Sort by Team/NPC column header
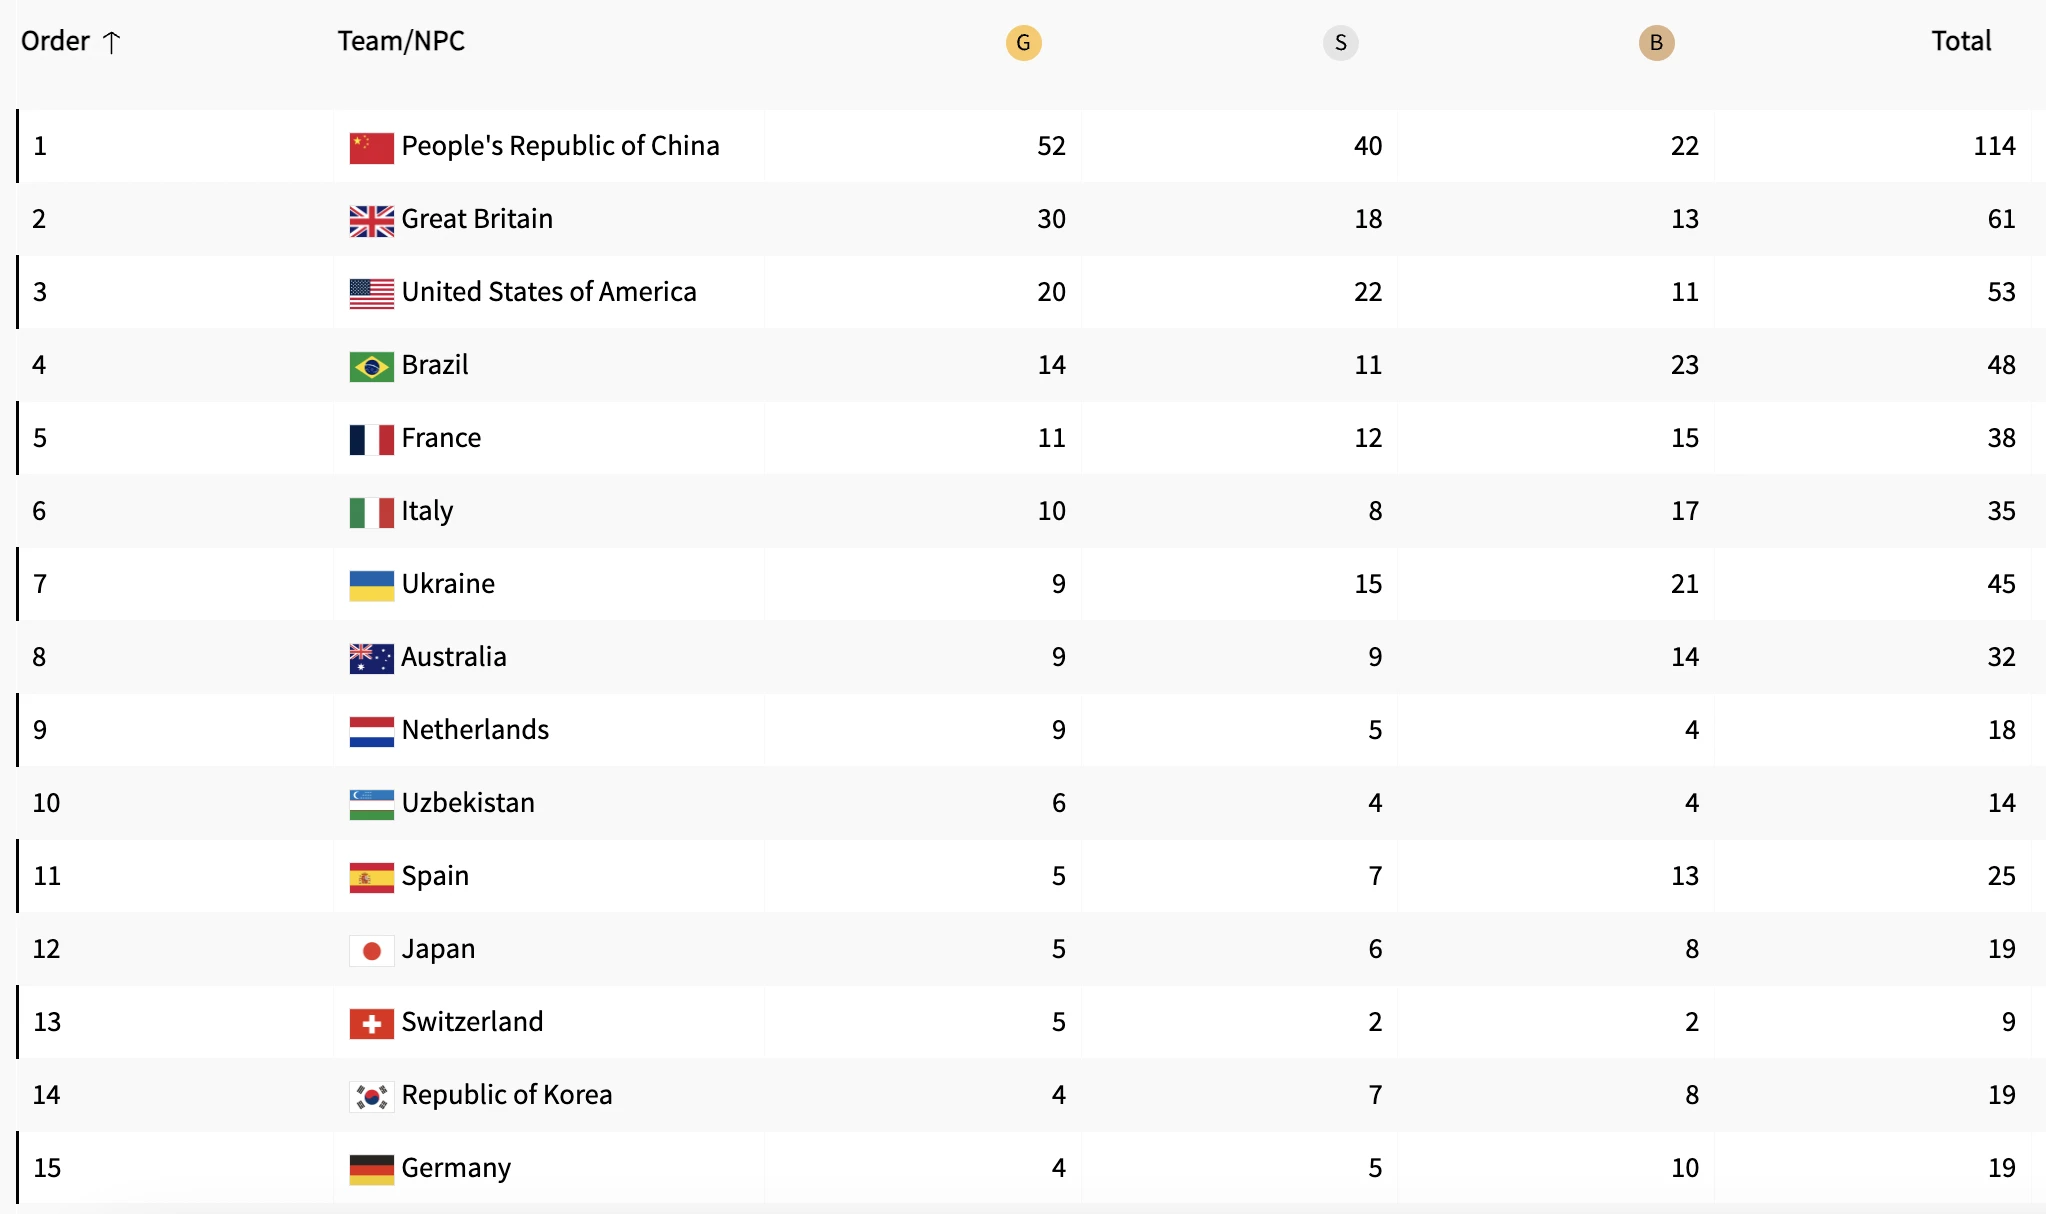Image resolution: width=2046 pixels, height=1214 pixels. (x=401, y=41)
